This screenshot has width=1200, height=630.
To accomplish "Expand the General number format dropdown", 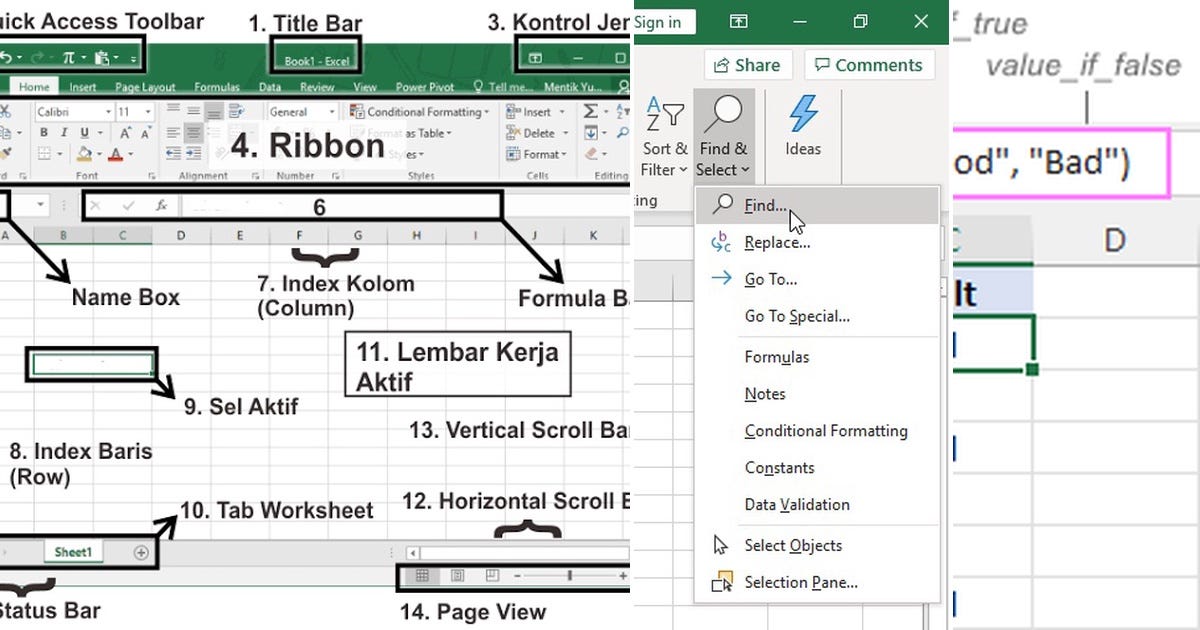I will 330,111.
